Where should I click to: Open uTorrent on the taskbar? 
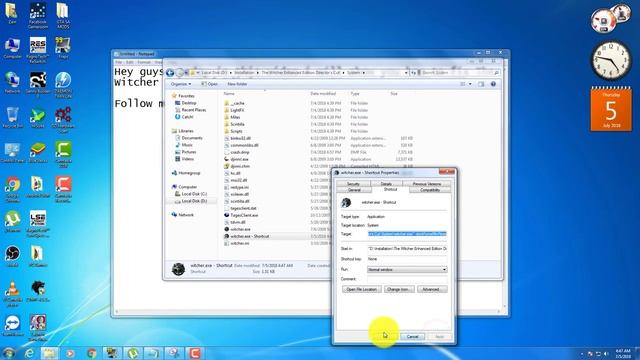(133, 353)
